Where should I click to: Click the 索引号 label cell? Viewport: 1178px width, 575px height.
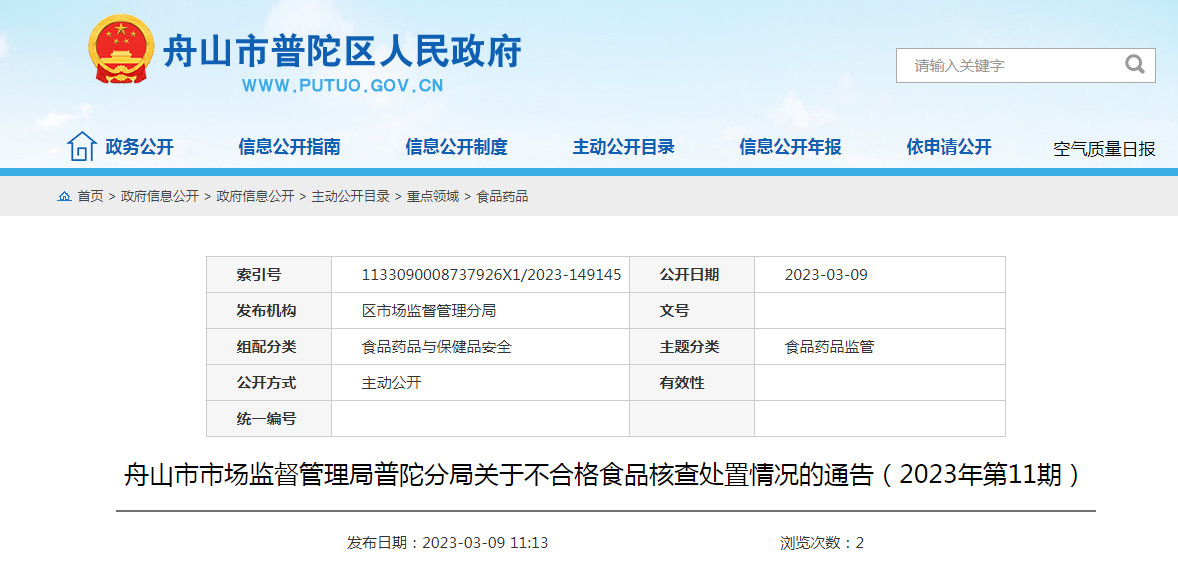[269, 274]
